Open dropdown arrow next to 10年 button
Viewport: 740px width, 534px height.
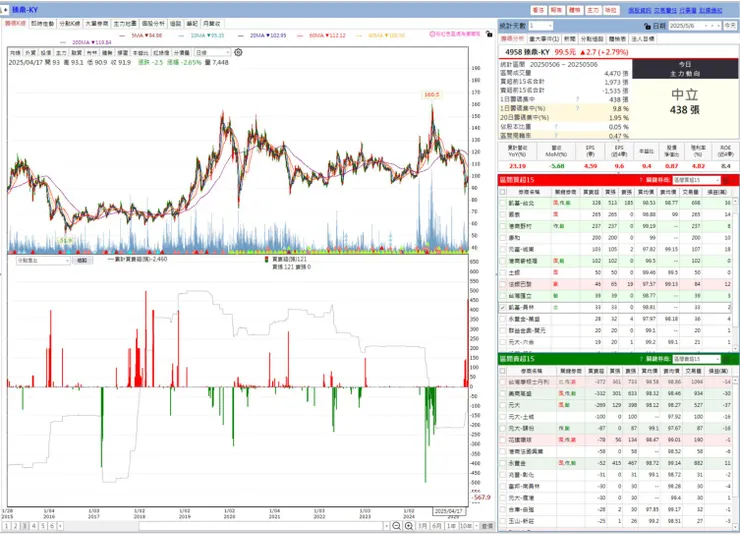[477, 526]
